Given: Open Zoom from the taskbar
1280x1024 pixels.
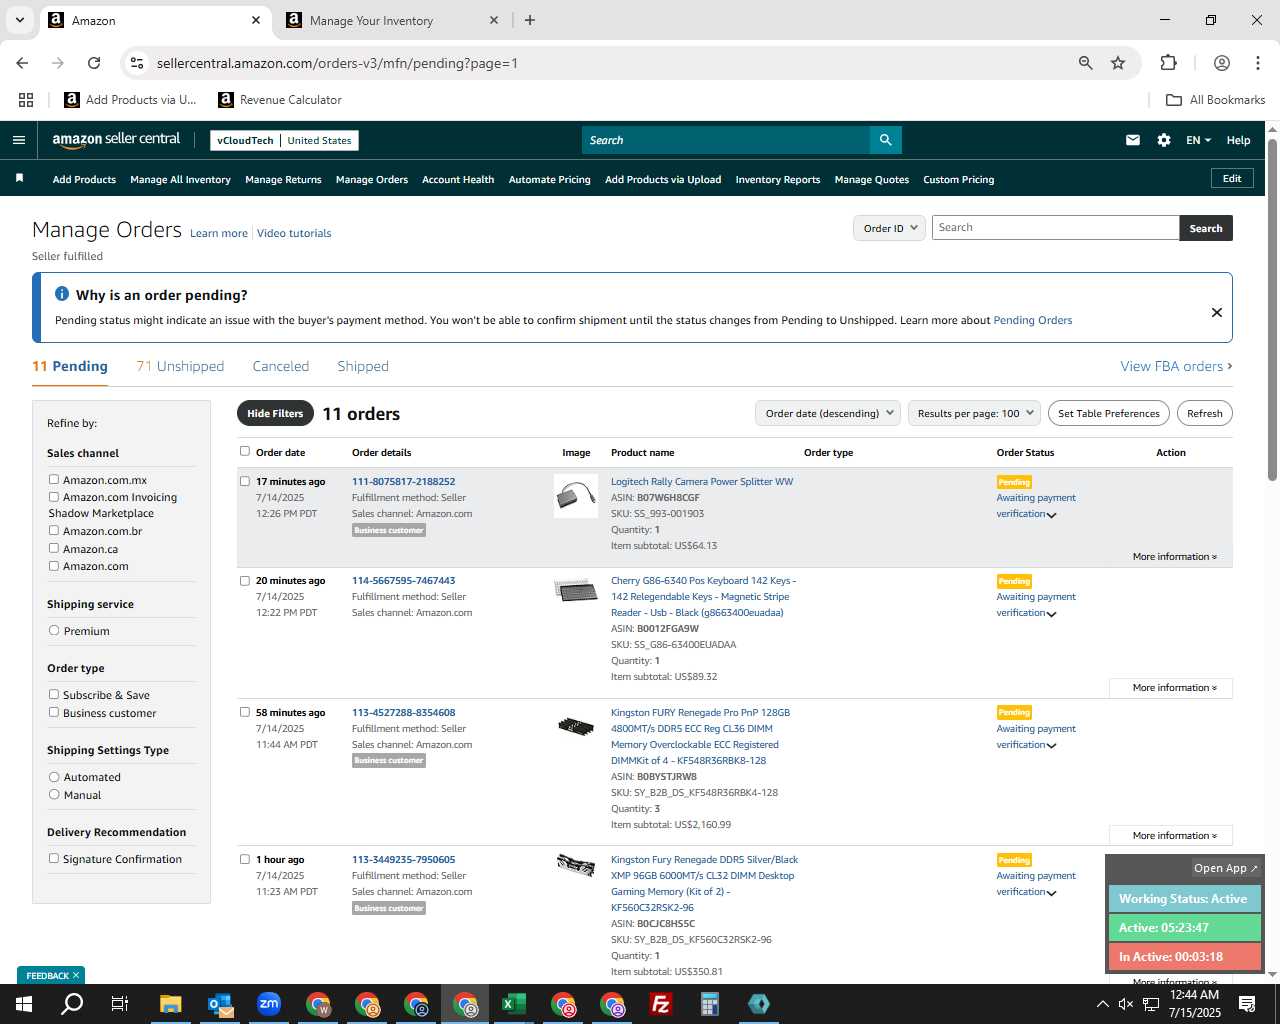Looking at the screenshot, I should tap(269, 1004).
